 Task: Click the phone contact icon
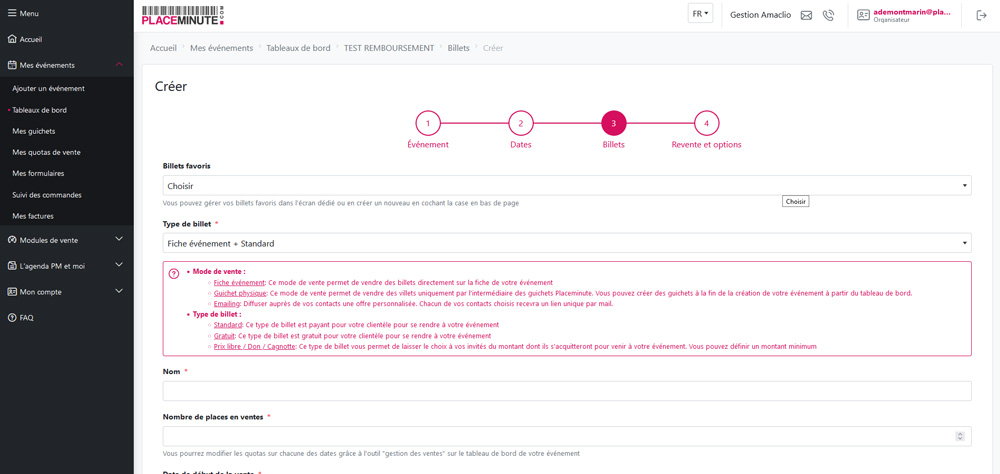tap(828, 15)
